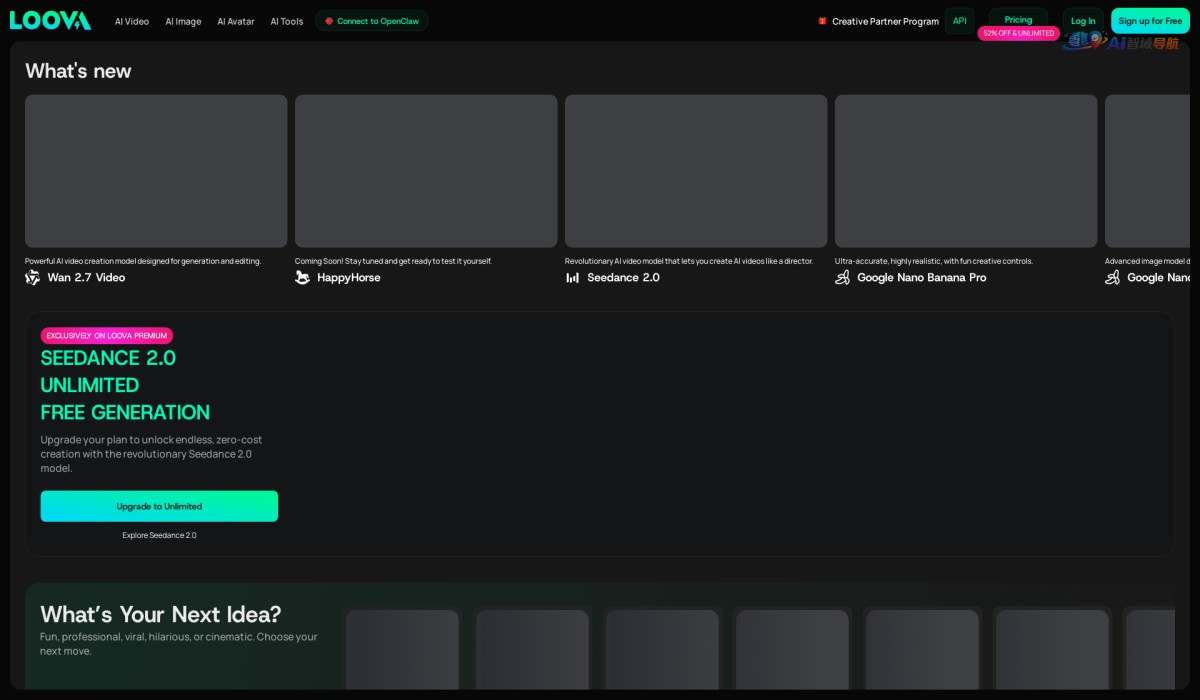Image resolution: width=1200 pixels, height=700 pixels.
Task: Click the Log In button
Action: pos(1083,21)
